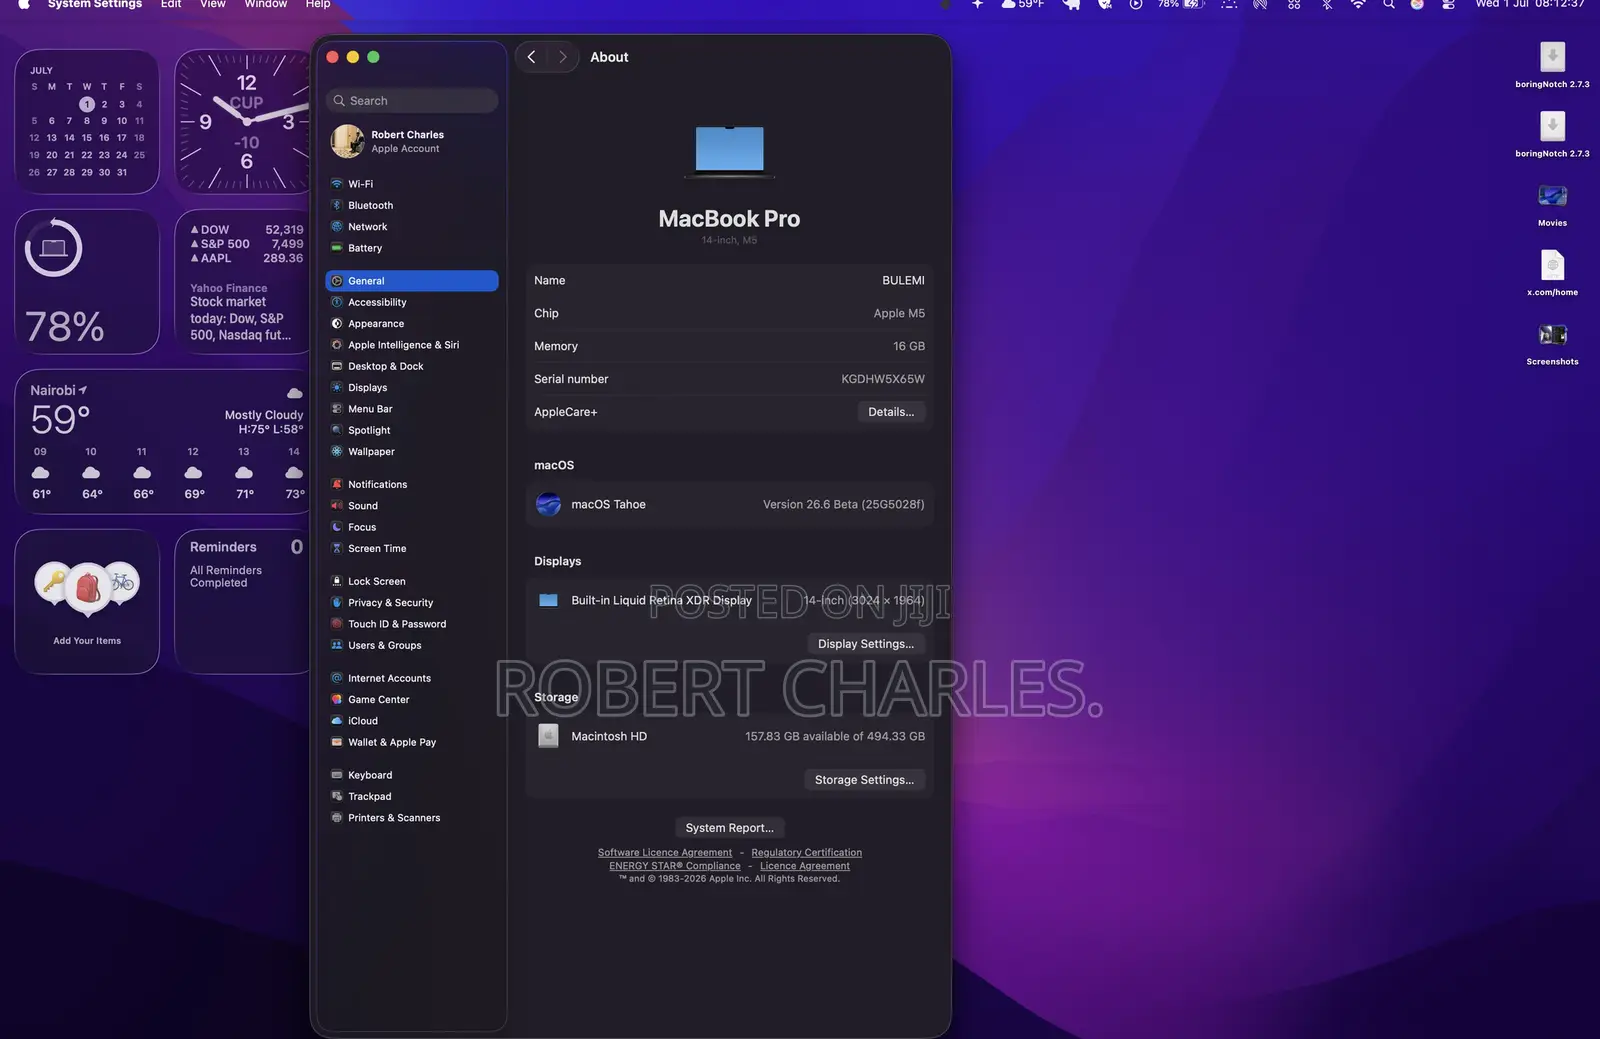Open Bluetooth settings in sidebar

(411, 205)
